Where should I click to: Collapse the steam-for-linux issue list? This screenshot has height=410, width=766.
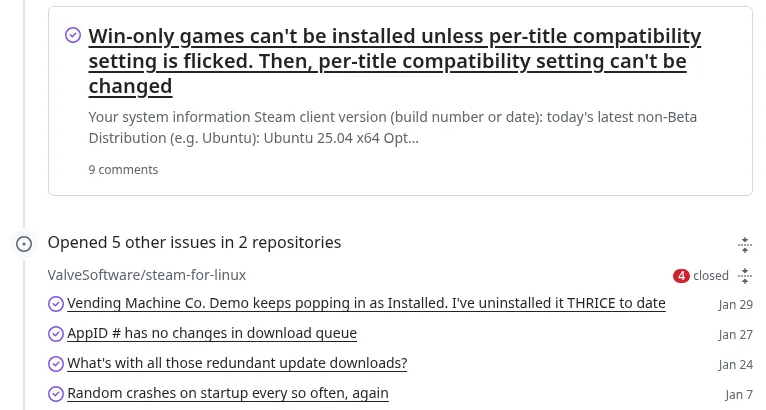(745, 276)
